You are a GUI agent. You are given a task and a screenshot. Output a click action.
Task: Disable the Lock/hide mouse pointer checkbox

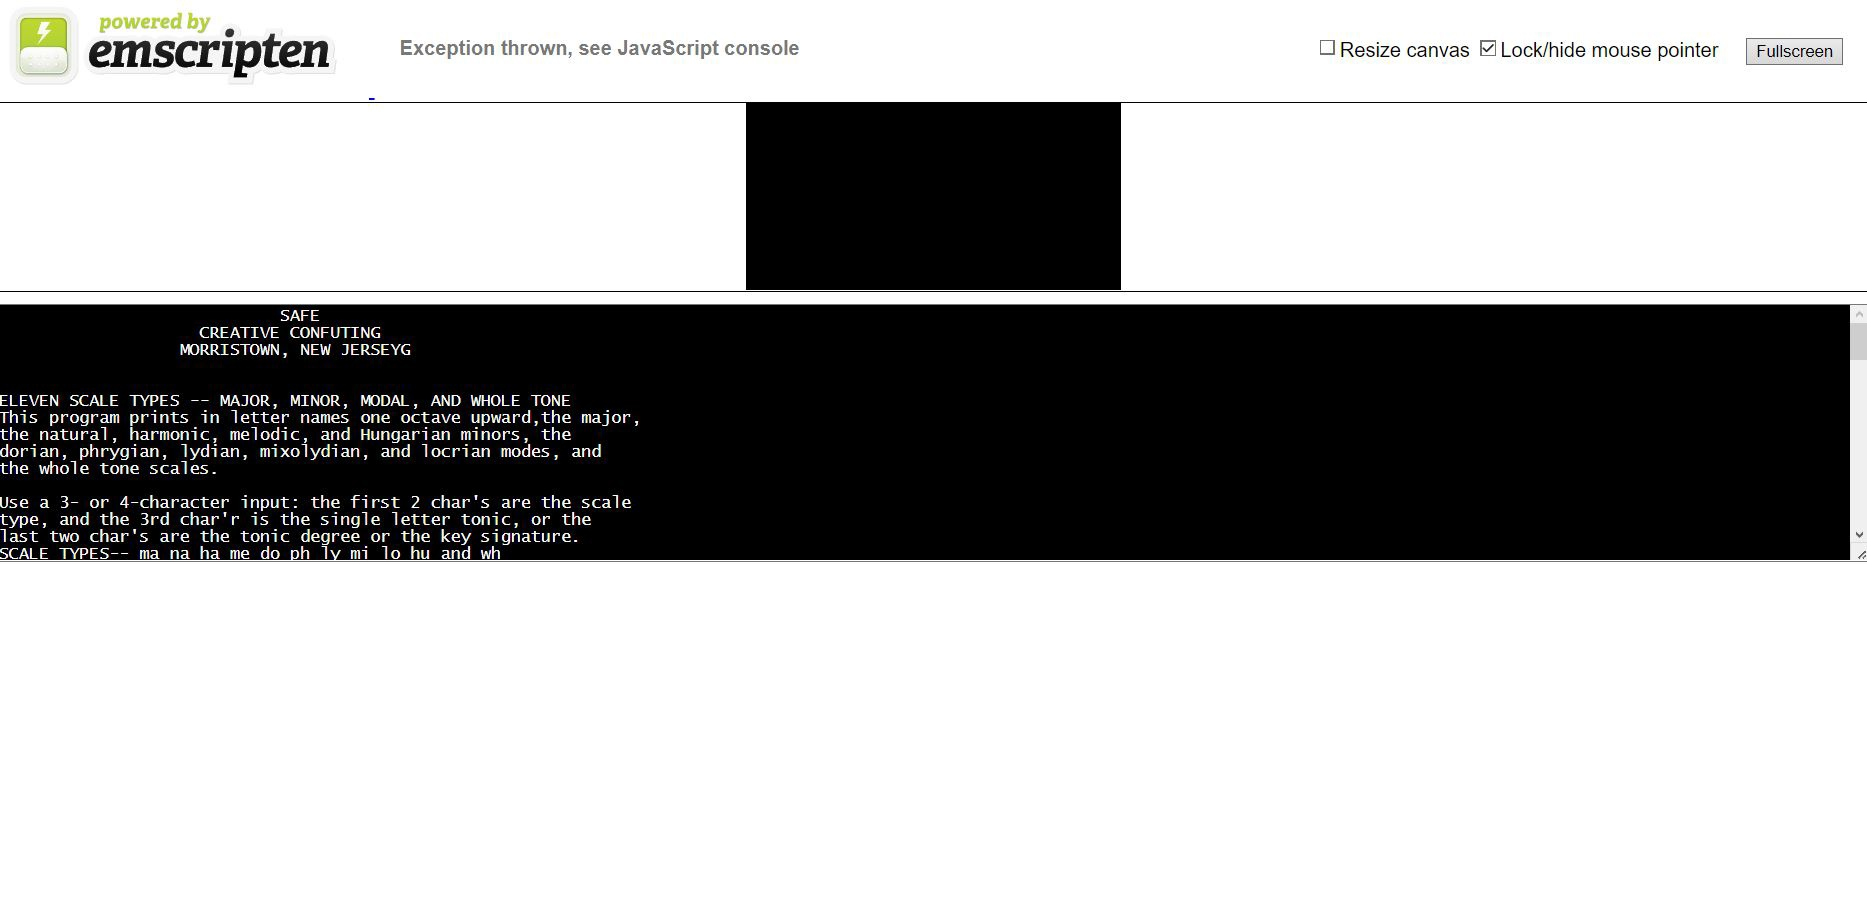pos(1488,47)
